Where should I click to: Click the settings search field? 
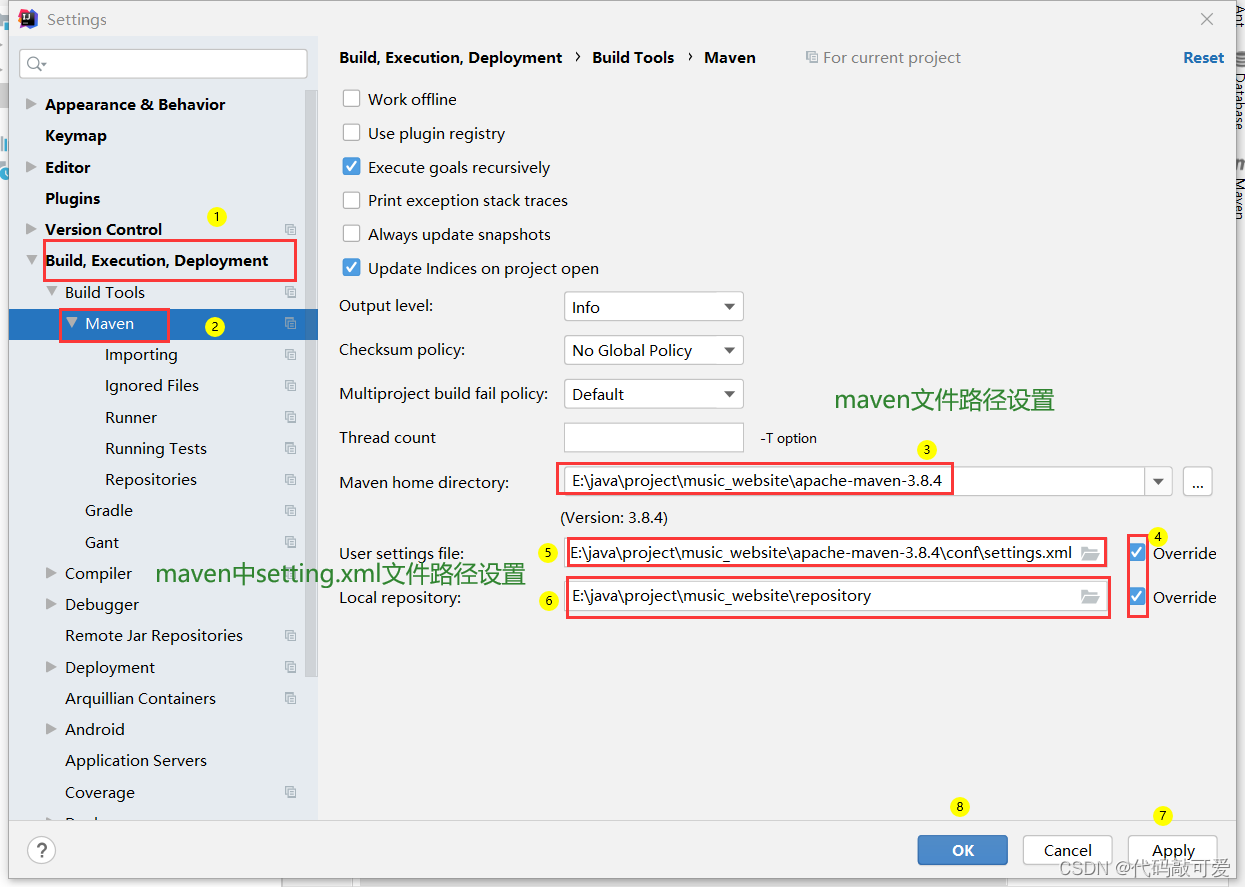click(163, 64)
